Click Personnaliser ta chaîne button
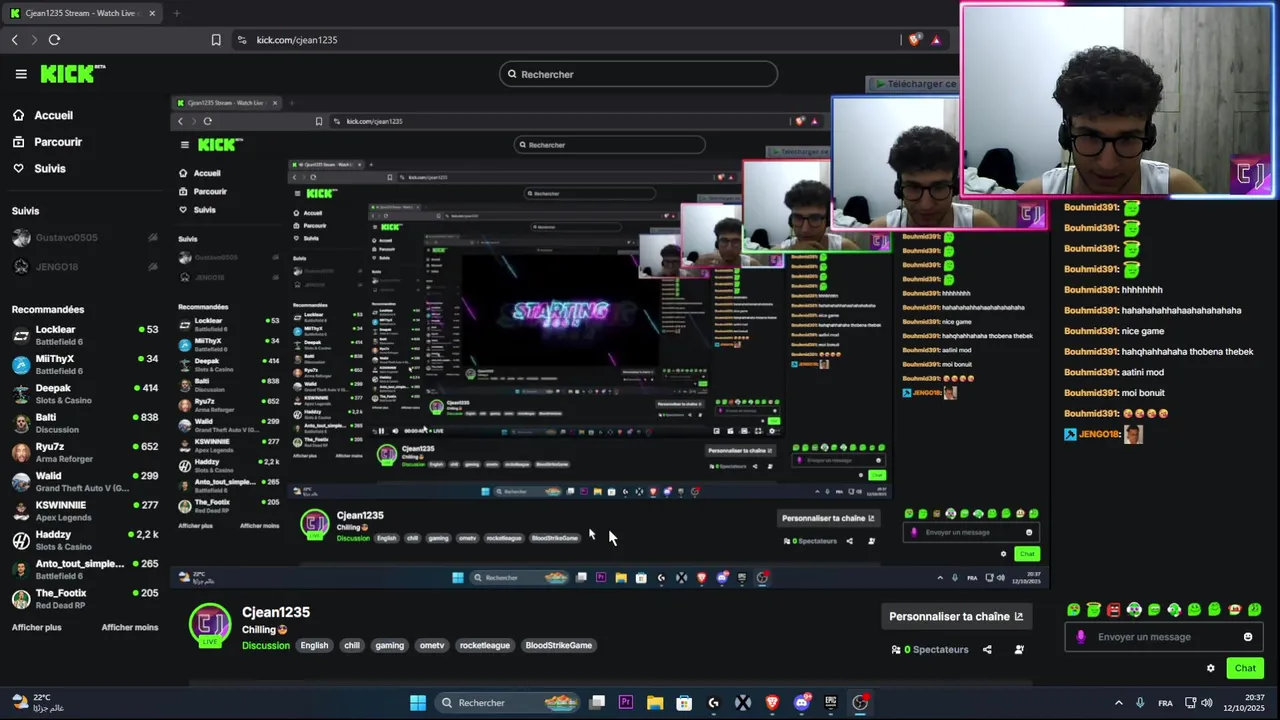This screenshot has width=1280, height=720. click(x=956, y=617)
